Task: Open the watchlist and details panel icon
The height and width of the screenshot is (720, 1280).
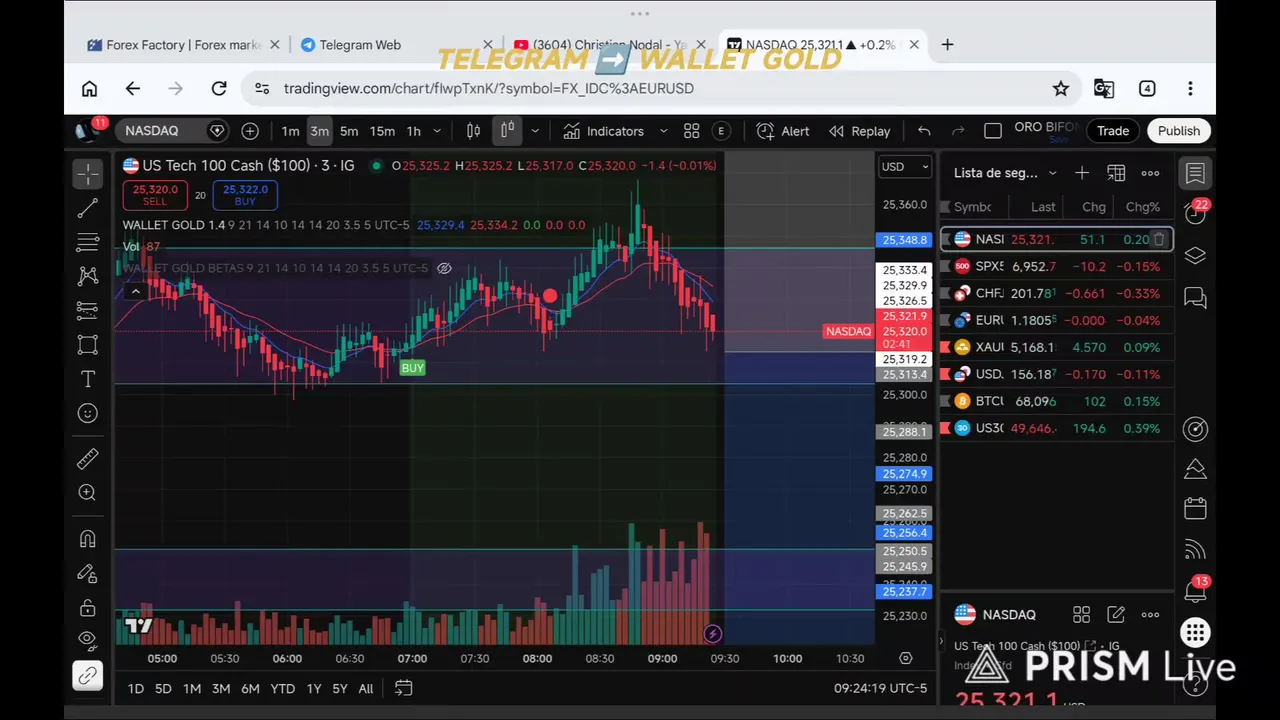Action: click(1195, 173)
